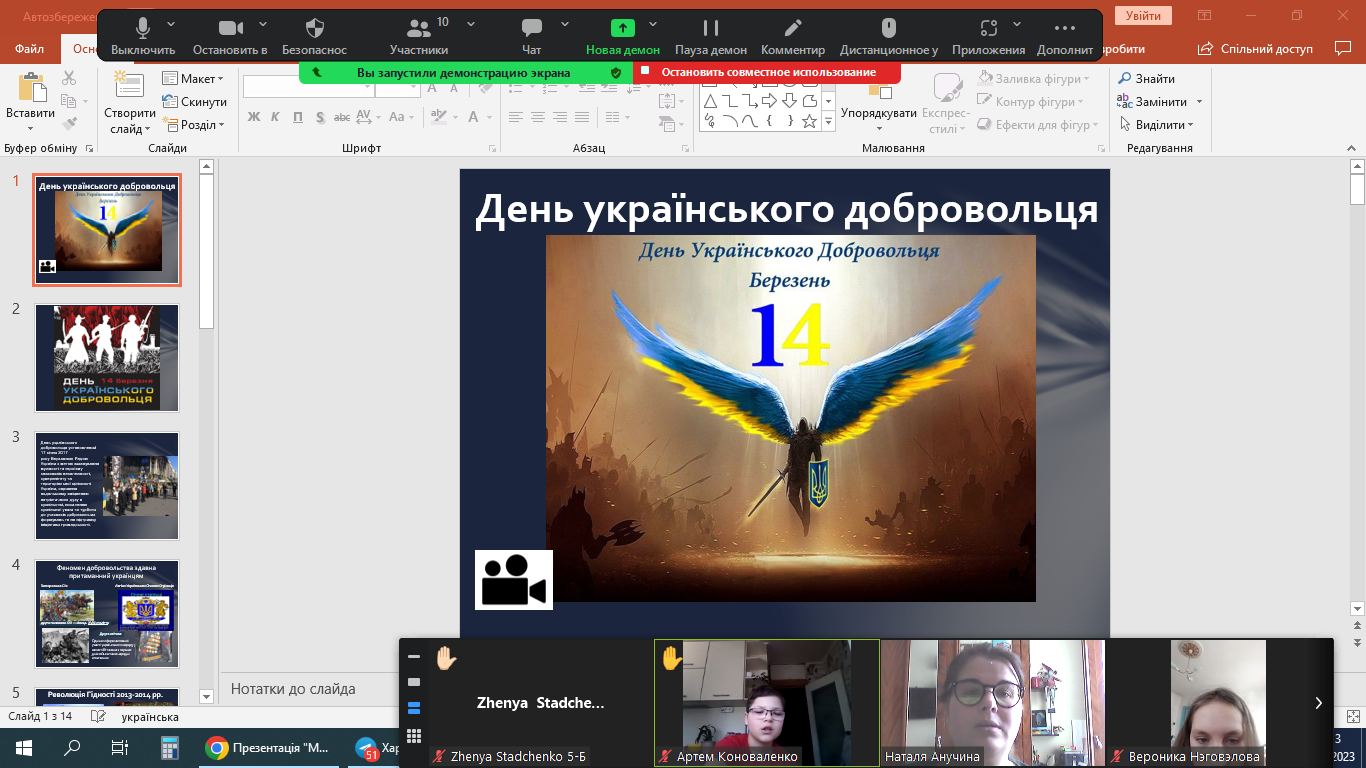Open Windows Start menu
1366x768 pixels.
point(24,748)
